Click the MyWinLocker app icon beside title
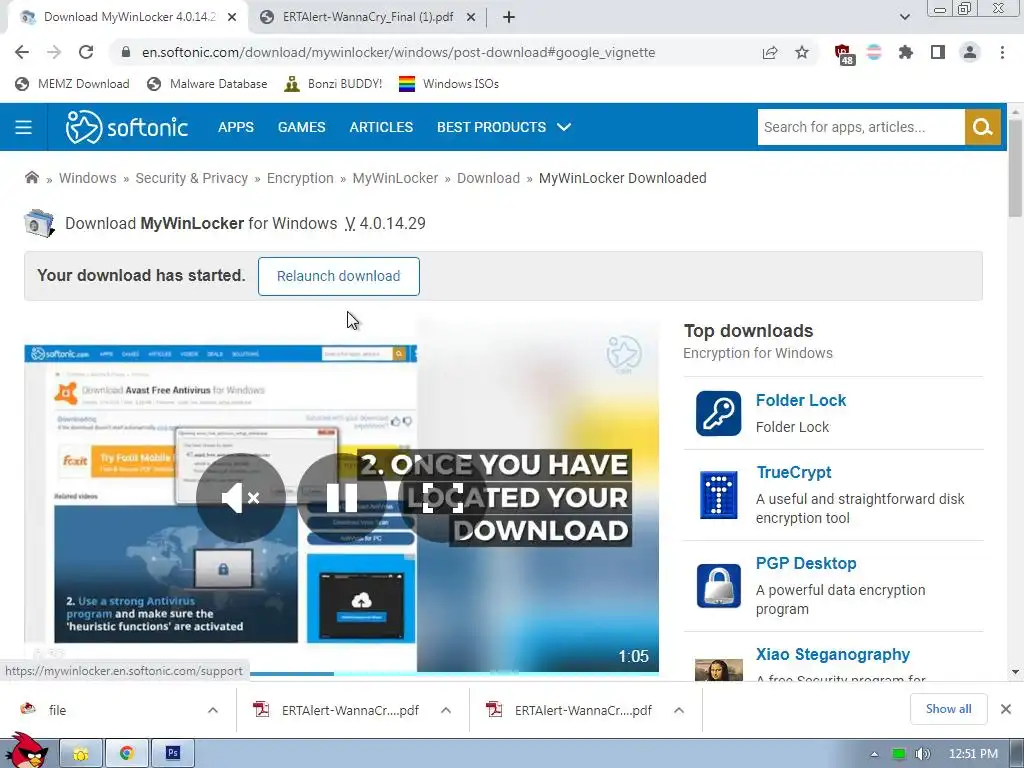Screen dimensions: 1024x768 point(39,223)
